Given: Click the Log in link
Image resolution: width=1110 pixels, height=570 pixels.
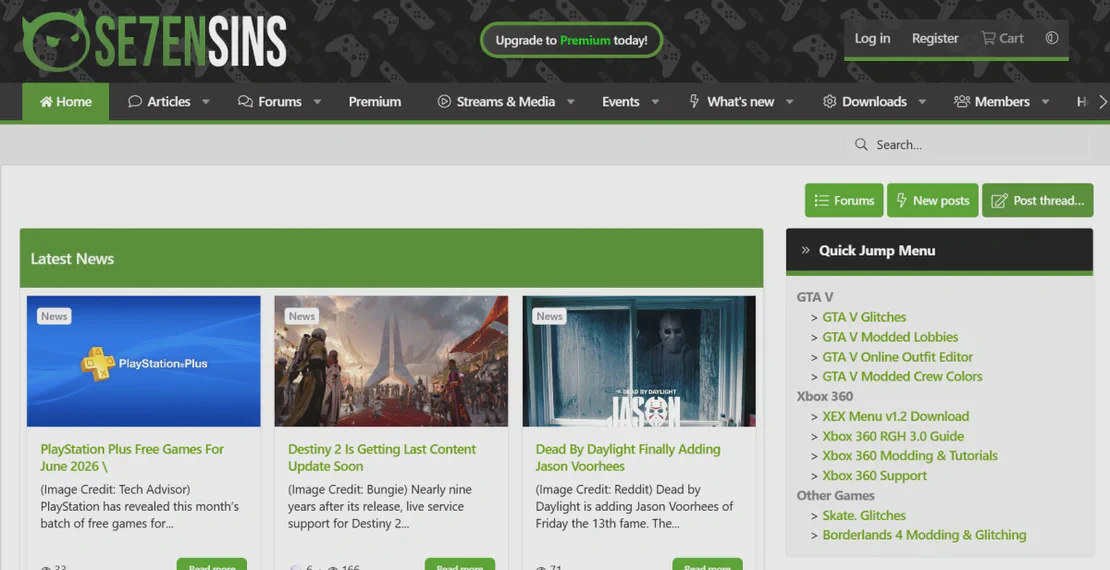Looking at the screenshot, I should pos(872,38).
